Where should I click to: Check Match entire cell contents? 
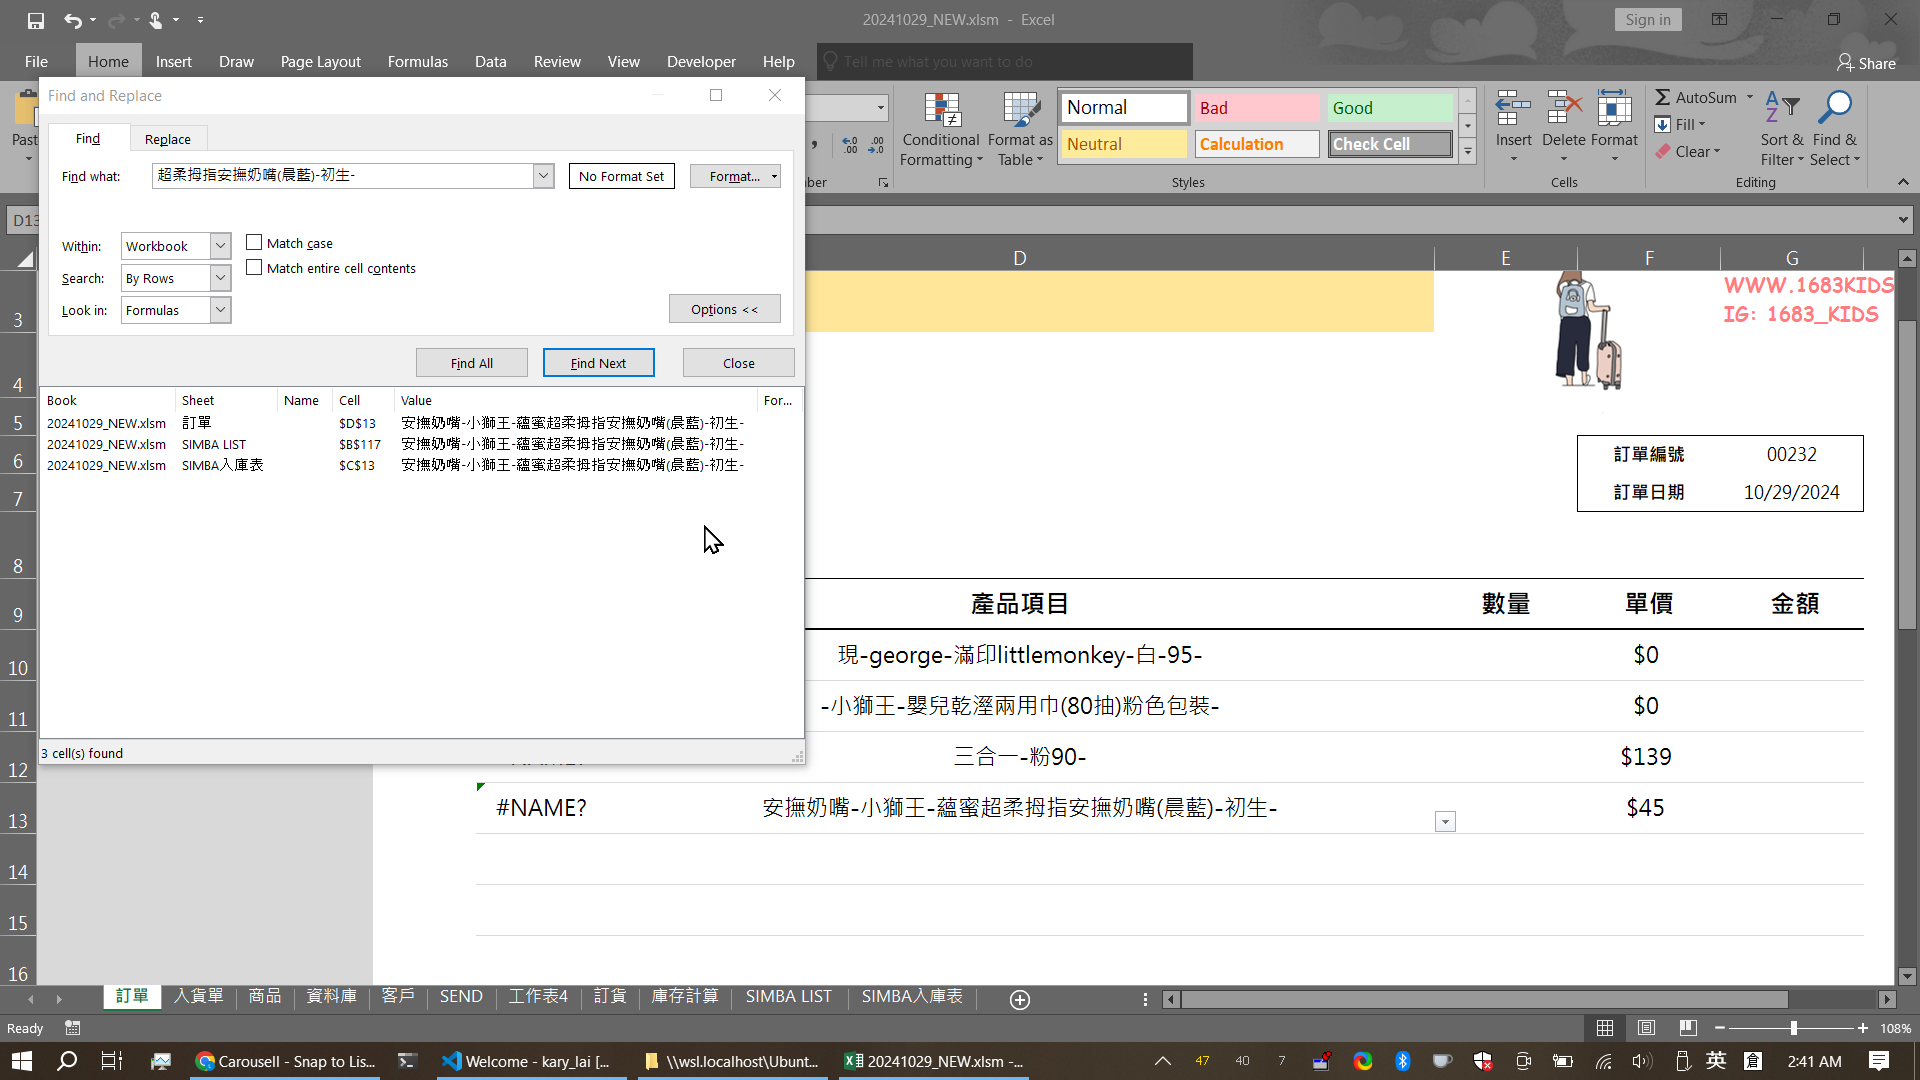[x=254, y=268]
